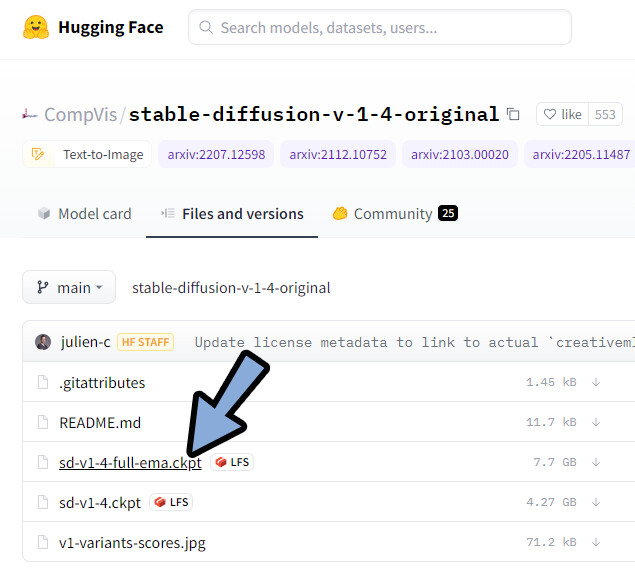Click the HF STAFF badge
The image size is (635, 585).
coord(145,342)
